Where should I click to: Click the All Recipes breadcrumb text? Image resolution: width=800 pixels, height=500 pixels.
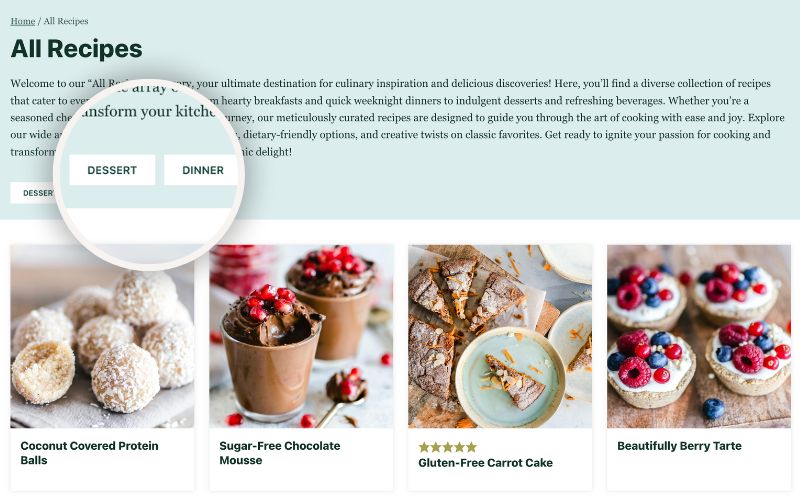point(66,21)
